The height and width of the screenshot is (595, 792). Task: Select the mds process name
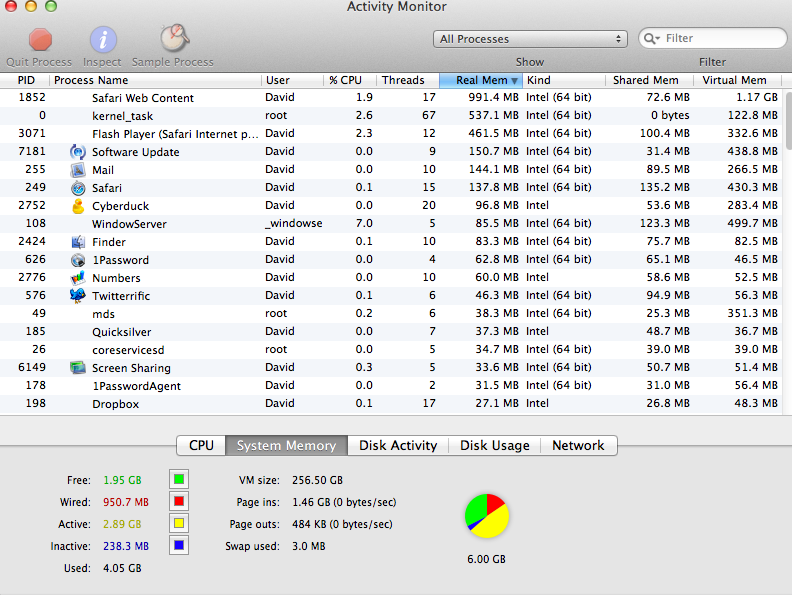coord(103,314)
